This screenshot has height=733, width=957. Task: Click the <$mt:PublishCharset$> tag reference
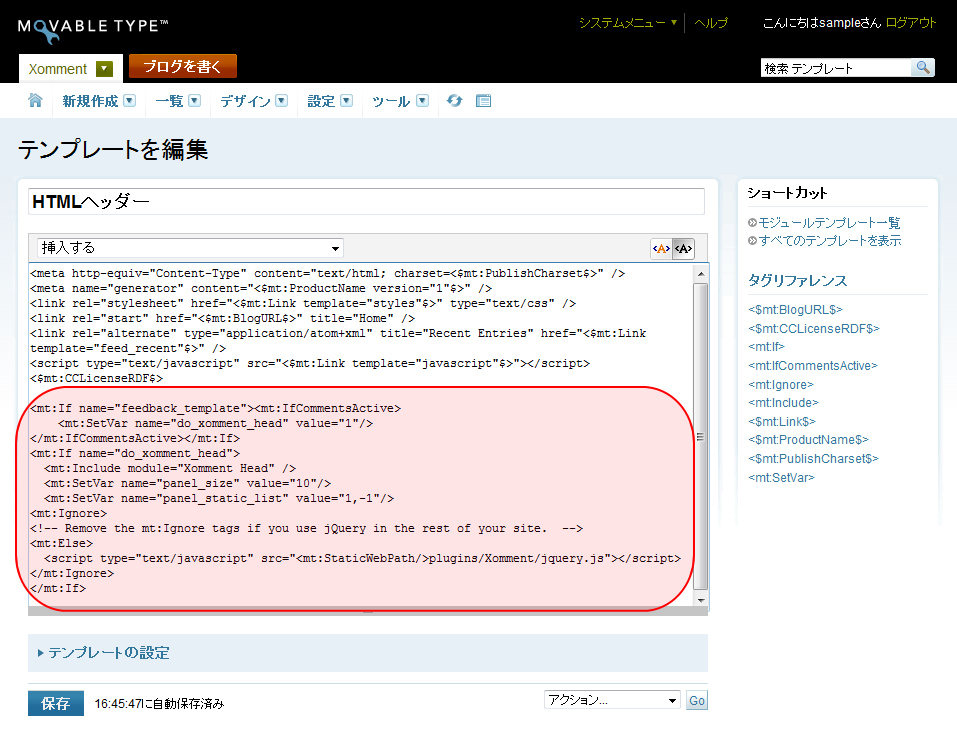(813, 459)
